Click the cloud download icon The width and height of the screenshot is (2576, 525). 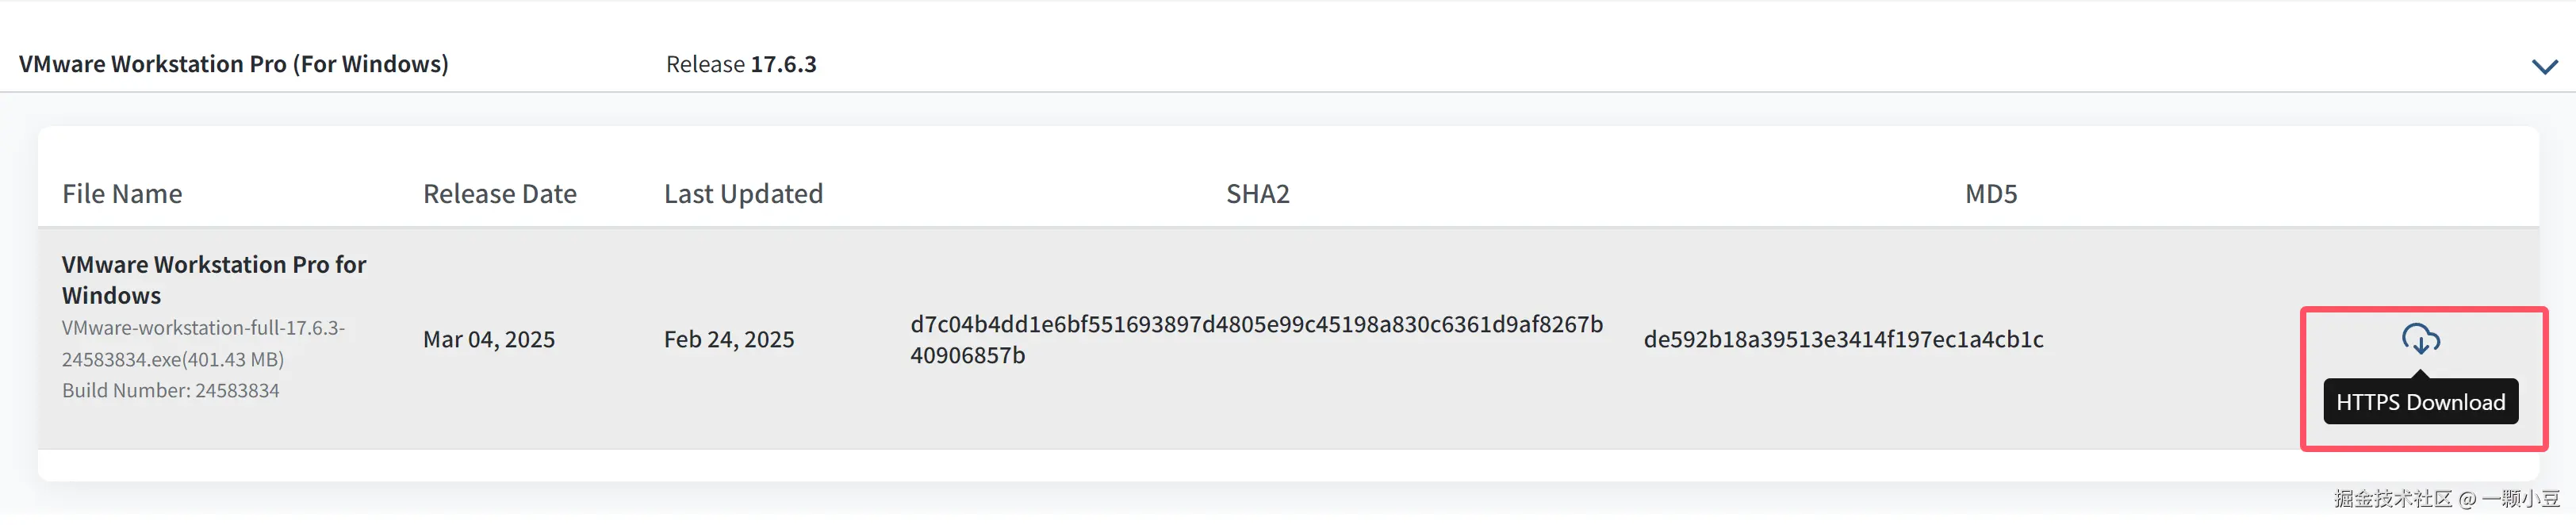2420,339
